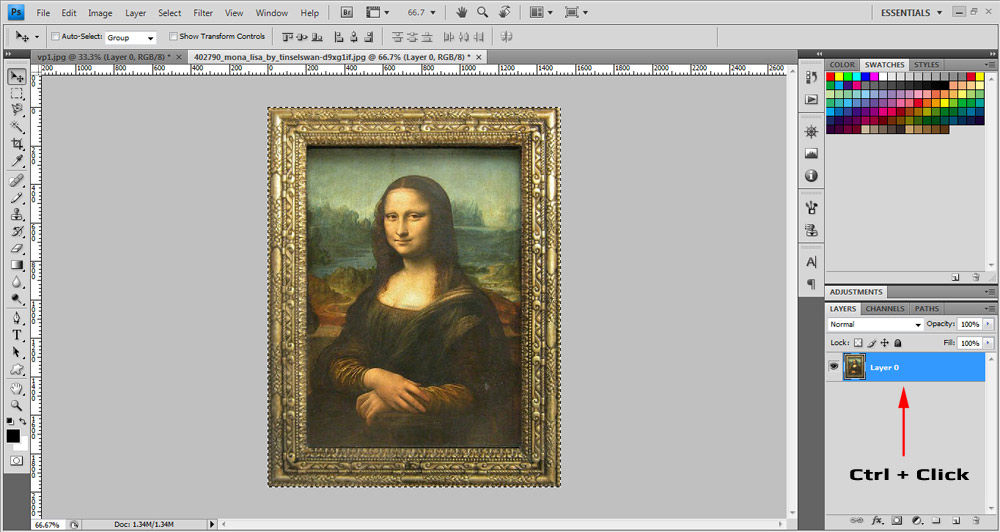Launch Bridge from the application bar
Screen dimensions: 1000x532
347,12
